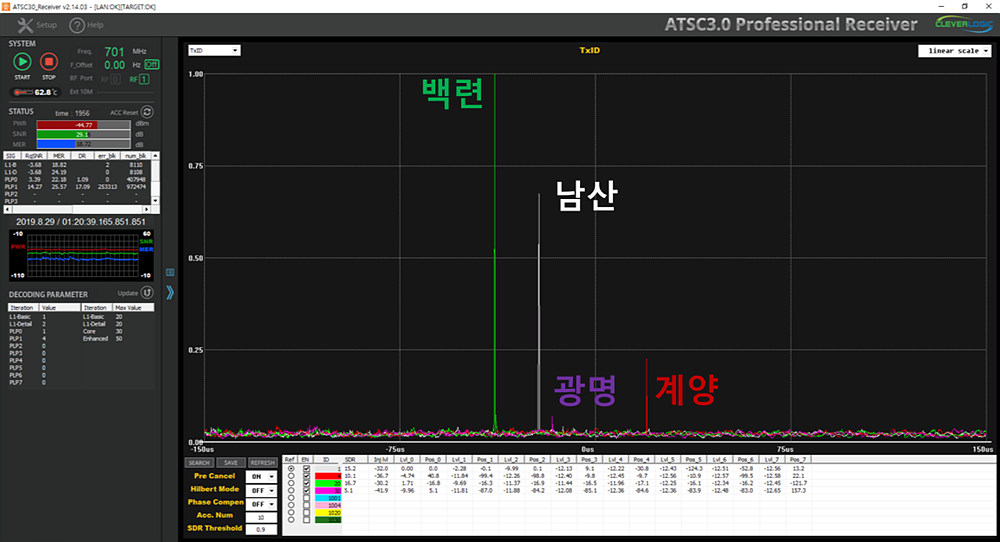The height and width of the screenshot is (542, 1000).
Task: Click the yellow color swatch ID 1020
Action: pos(328,513)
